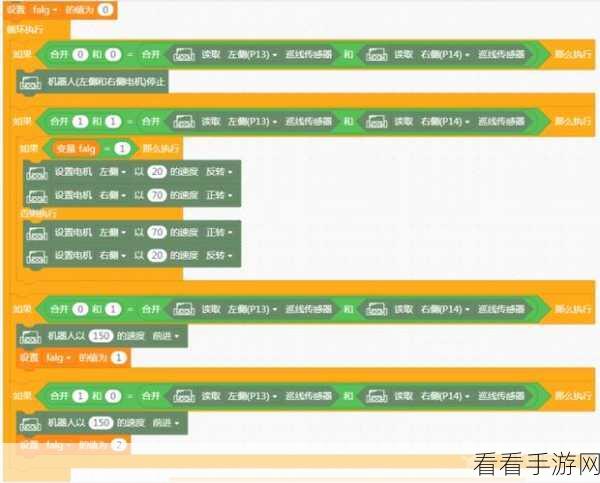Select the 循环执行 loop block label
This screenshot has width=600, height=483.
click(x=25, y=29)
